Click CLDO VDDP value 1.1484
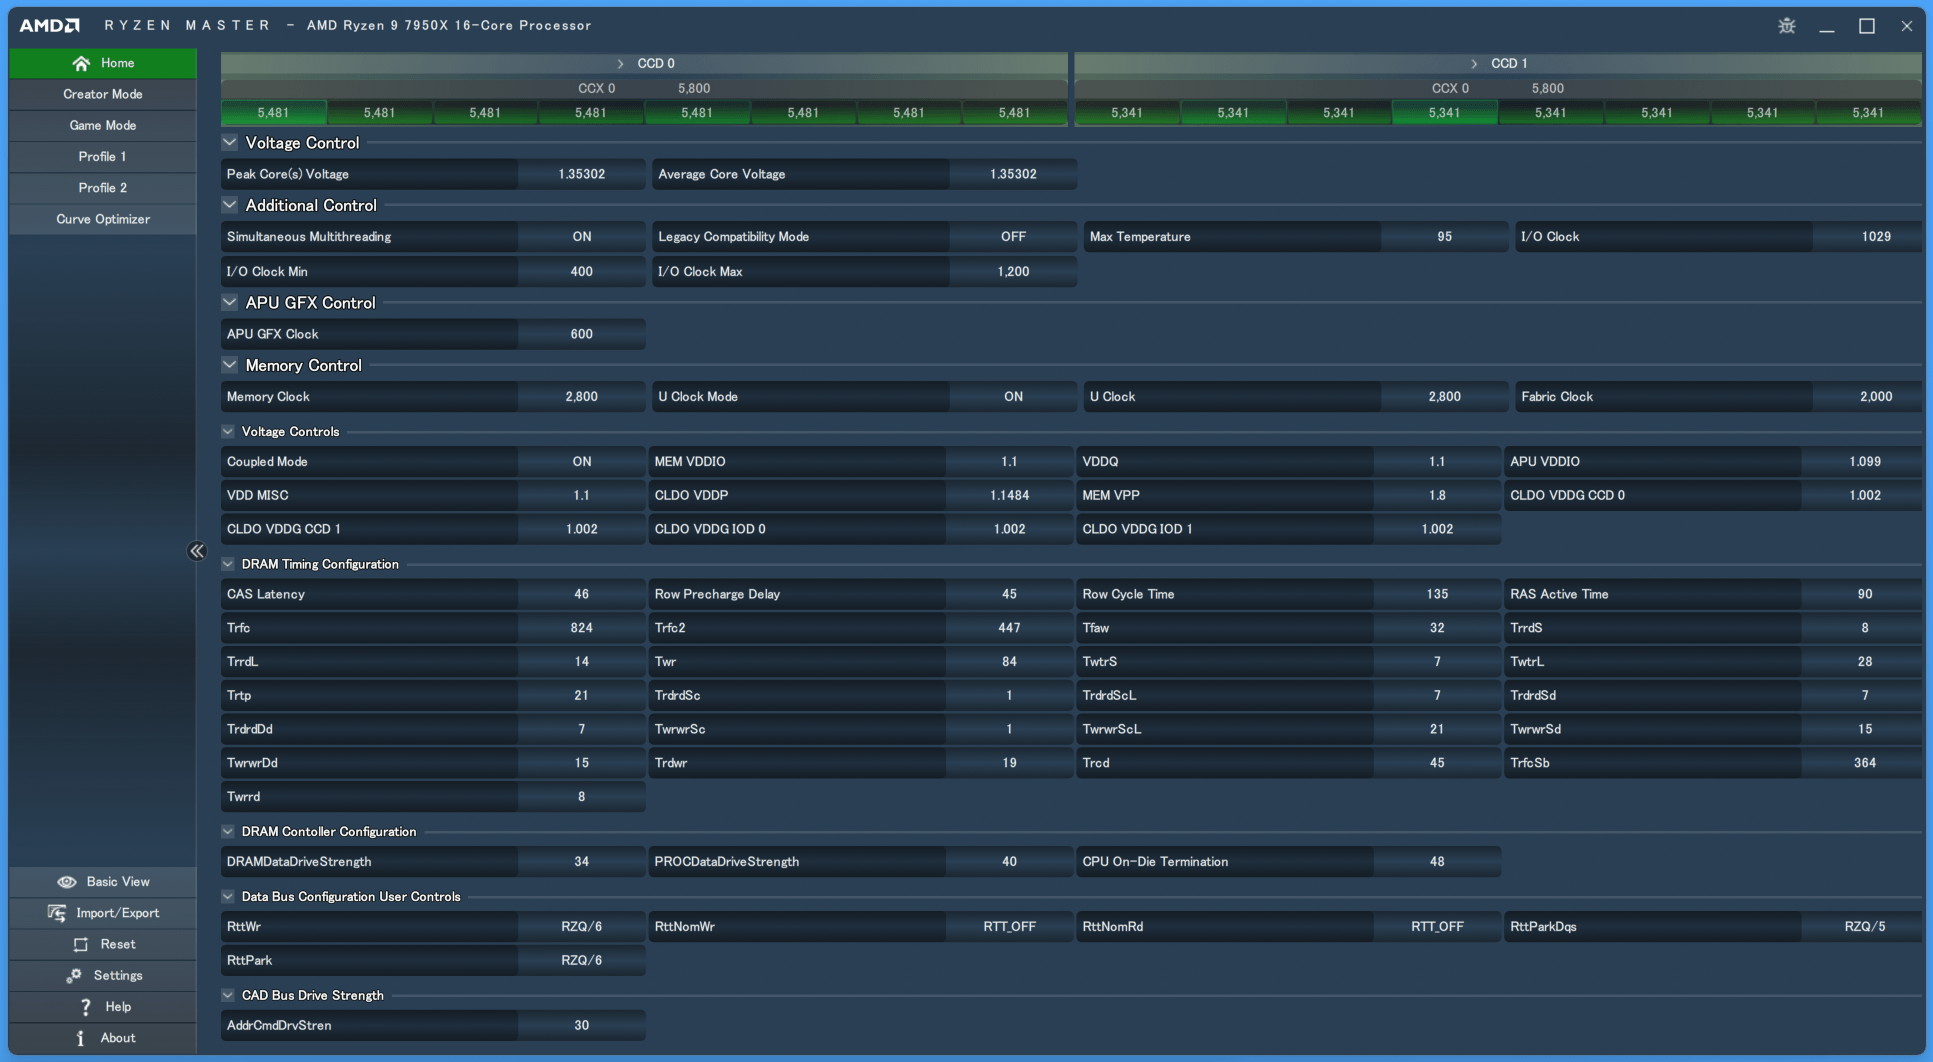The height and width of the screenshot is (1062, 1933). tap(1009, 496)
